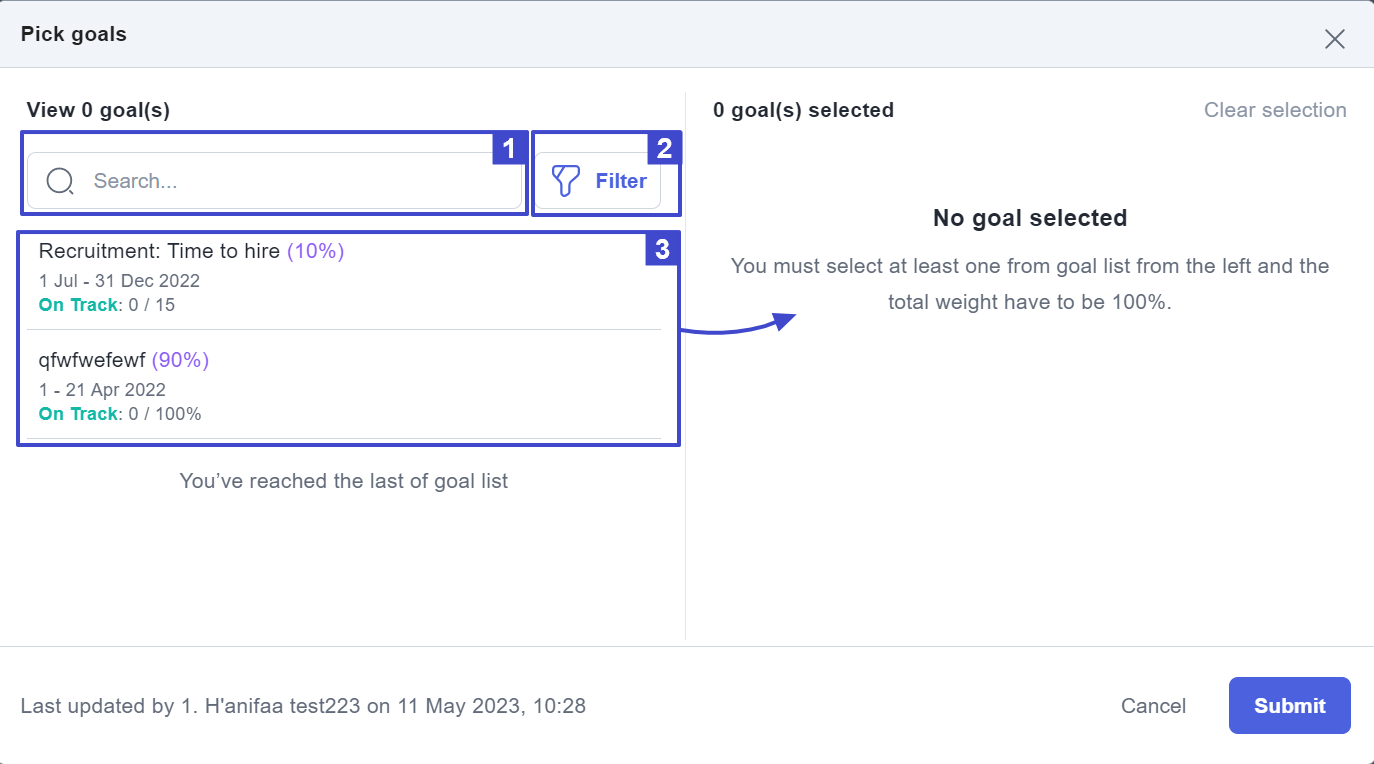
Task: Close the Pick goals dialog
Action: [1334, 39]
